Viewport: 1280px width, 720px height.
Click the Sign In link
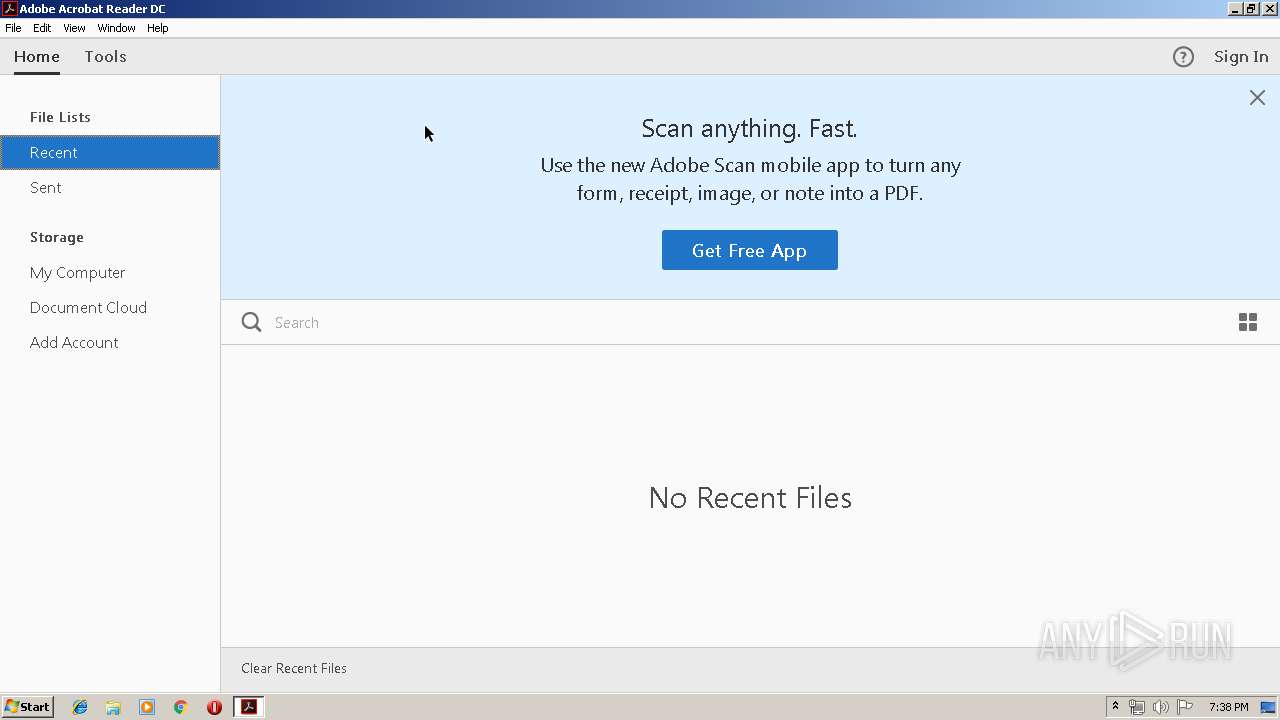pyautogui.click(x=1241, y=57)
